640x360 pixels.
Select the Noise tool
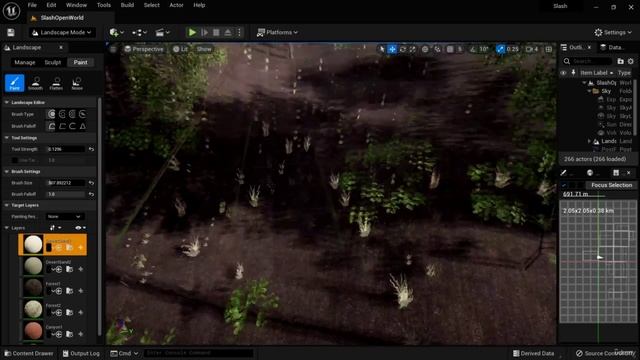tap(77, 83)
